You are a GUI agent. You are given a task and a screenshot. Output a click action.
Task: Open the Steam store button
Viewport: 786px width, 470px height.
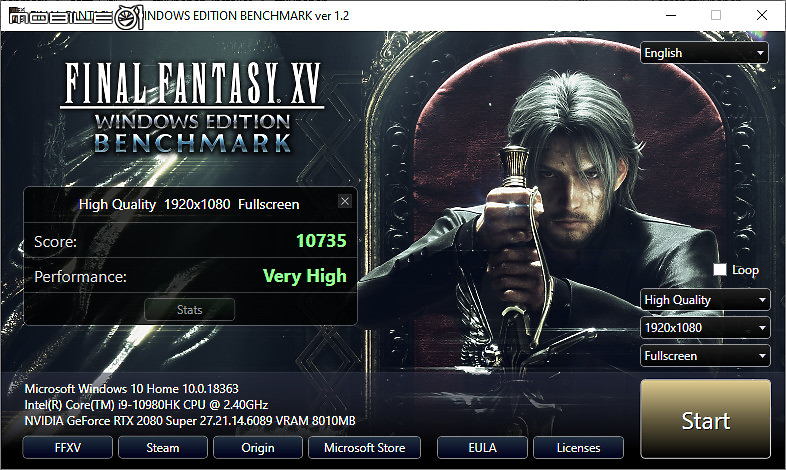click(x=162, y=447)
